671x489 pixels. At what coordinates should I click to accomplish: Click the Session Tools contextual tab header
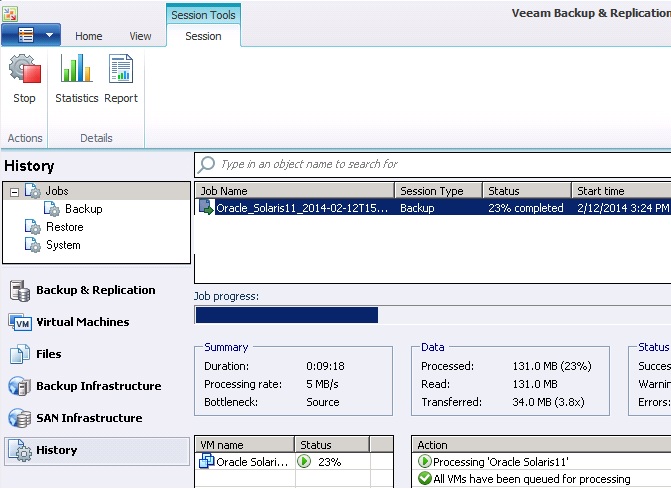point(203,15)
